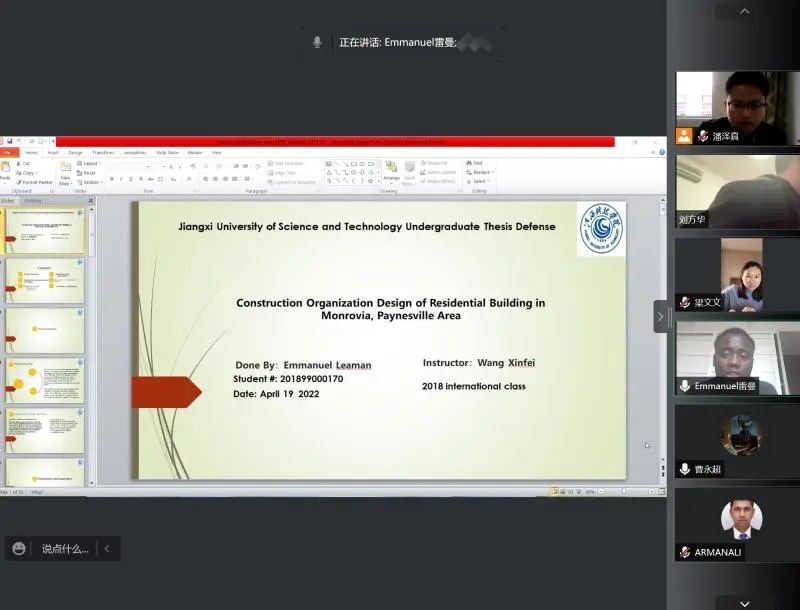Viewport: 800px width, 610px height.
Task: Toggle Bold formatting in Font group
Action: coord(112,179)
